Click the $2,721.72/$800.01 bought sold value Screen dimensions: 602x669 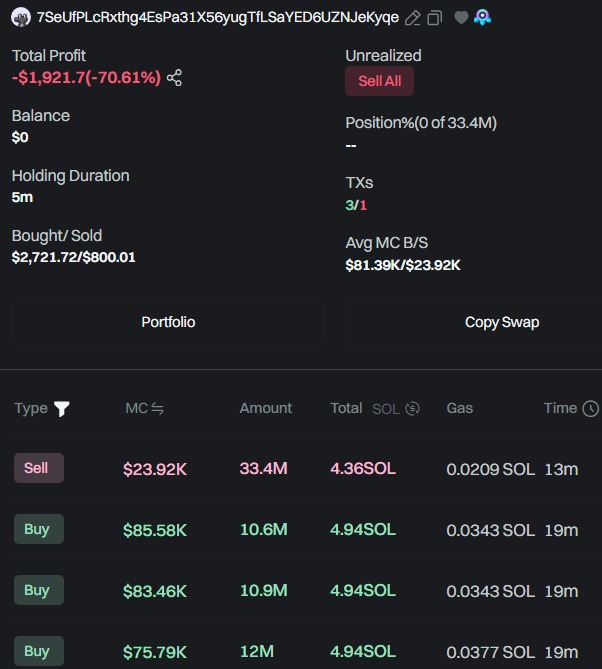point(73,257)
